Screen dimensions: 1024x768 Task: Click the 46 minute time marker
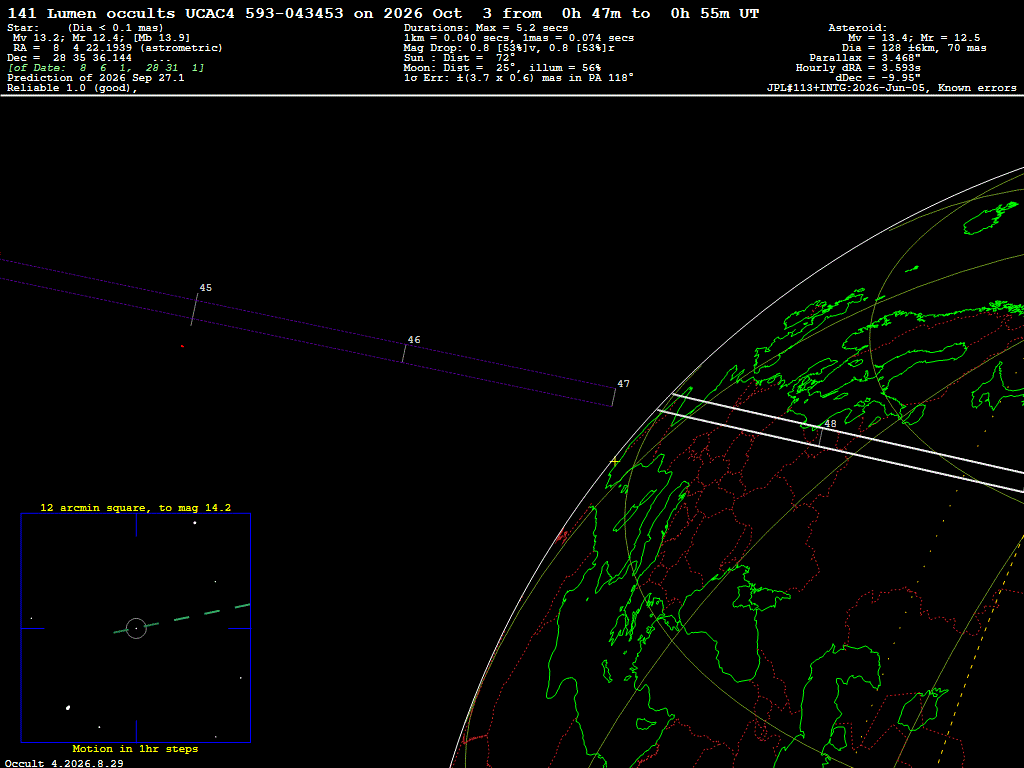click(x=414, y=340)
